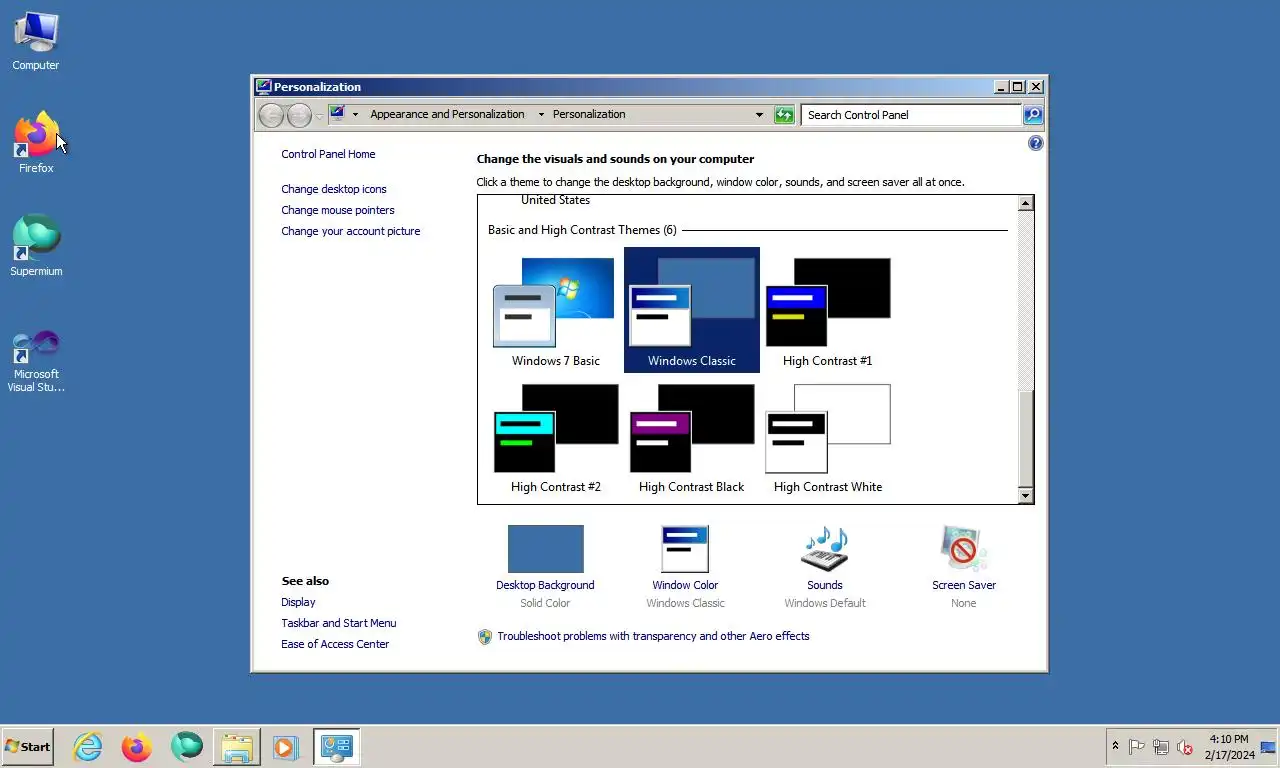1280x768 pixels.
Task: Select the Windows Classic theme
Action: tap(692, 310)
